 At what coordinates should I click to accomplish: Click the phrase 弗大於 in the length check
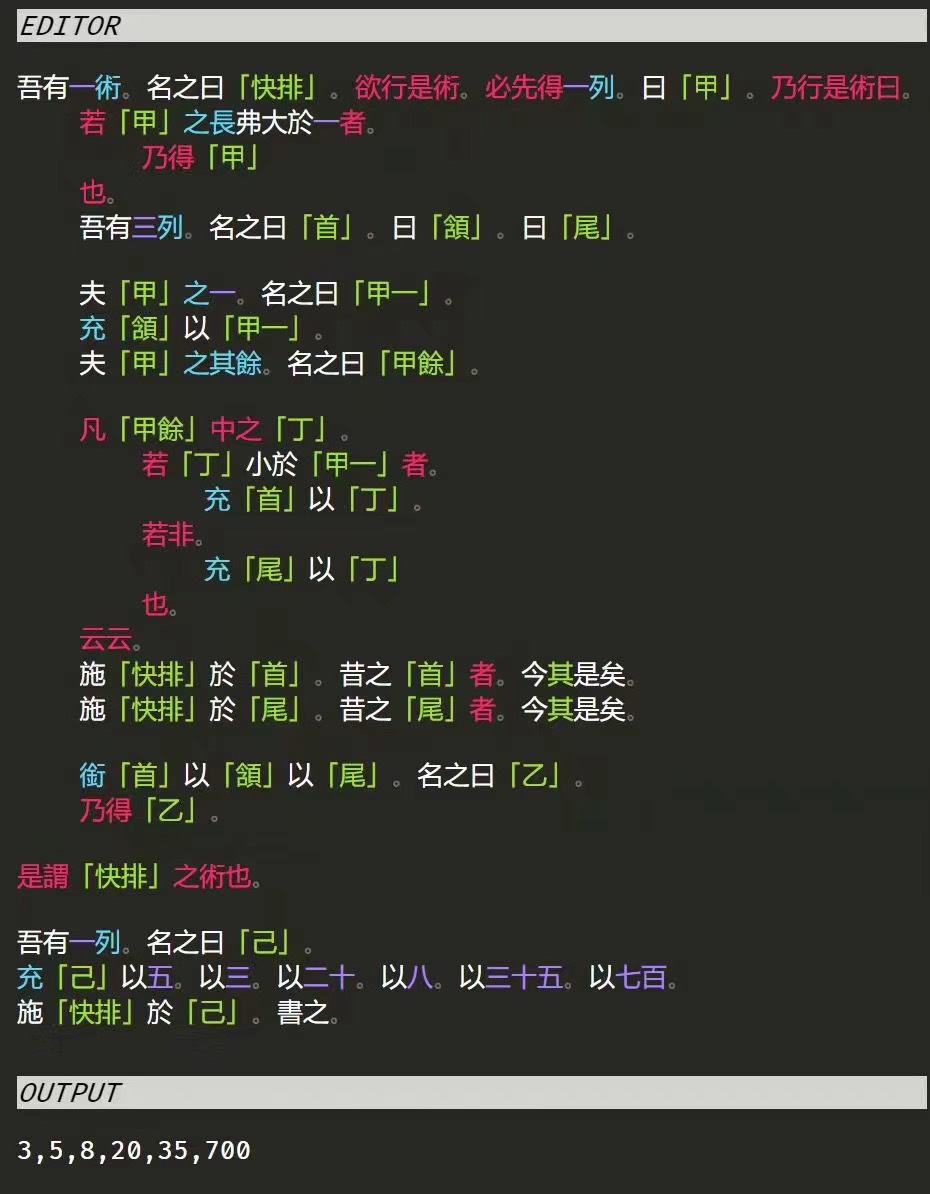pyautogui.click(x=274, y=123)
